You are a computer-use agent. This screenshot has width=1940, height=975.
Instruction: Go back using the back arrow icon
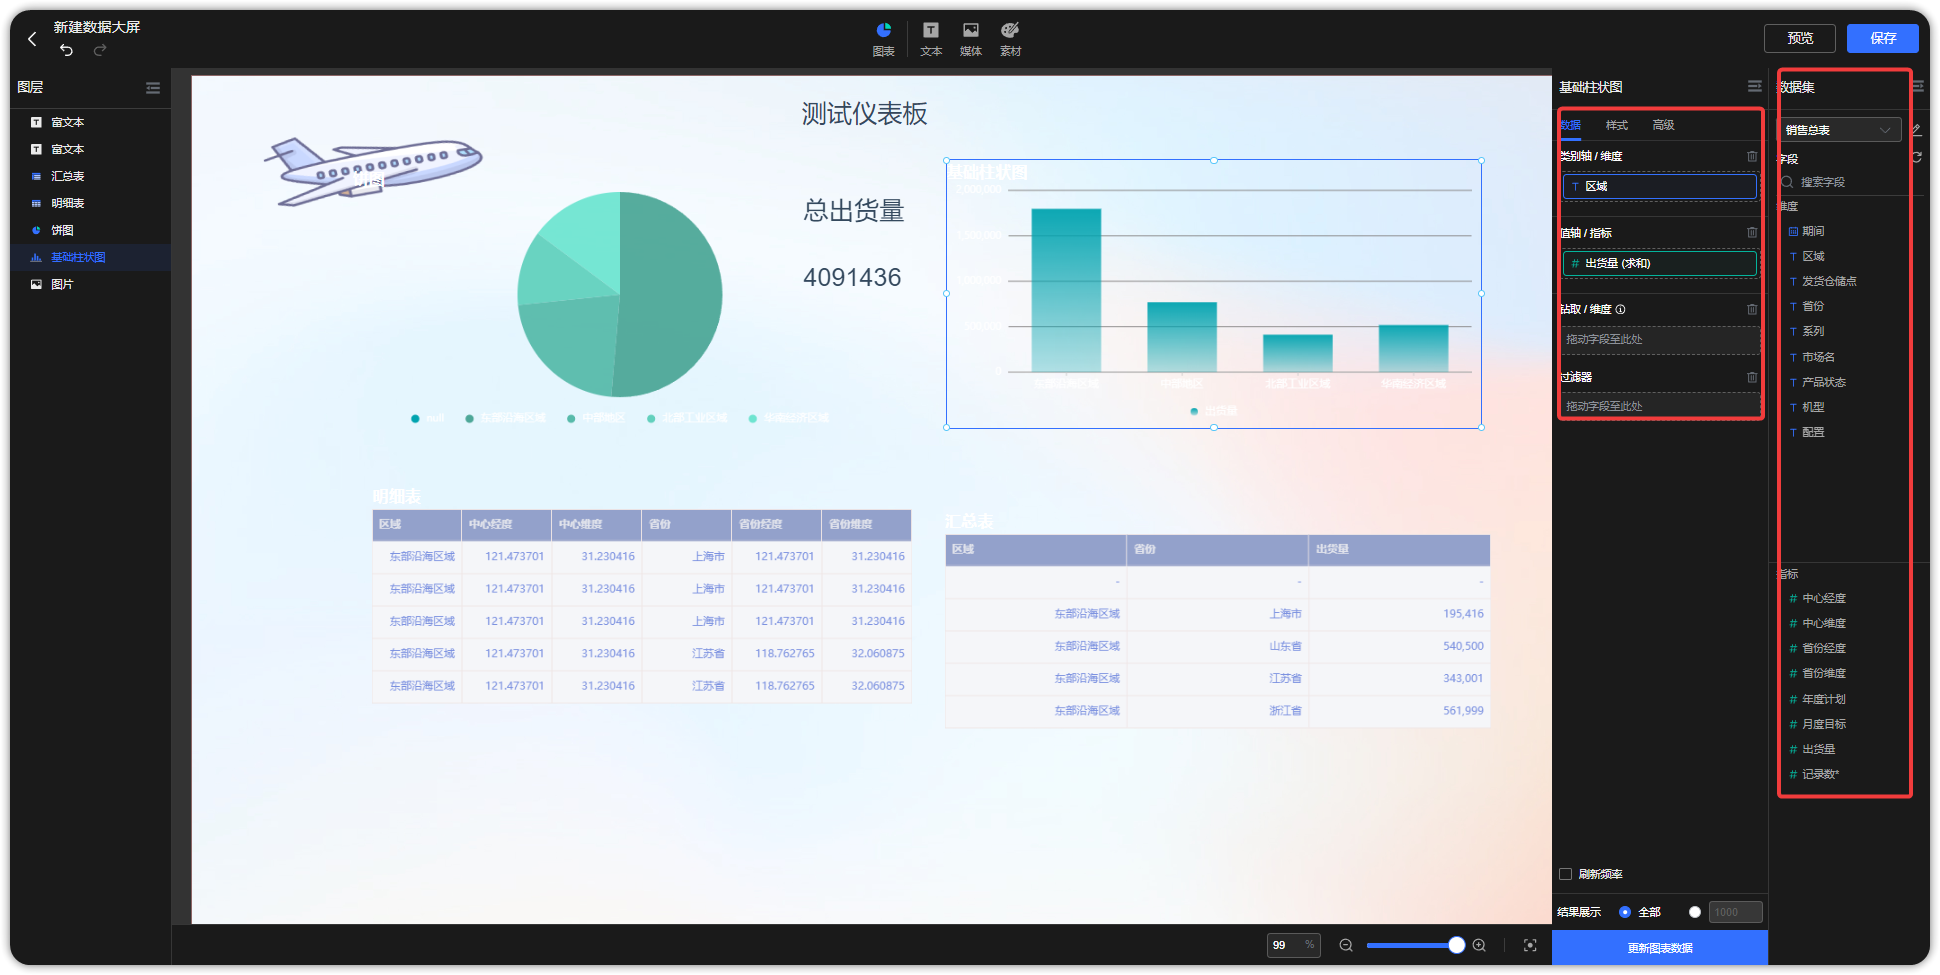tap(32, 39)
